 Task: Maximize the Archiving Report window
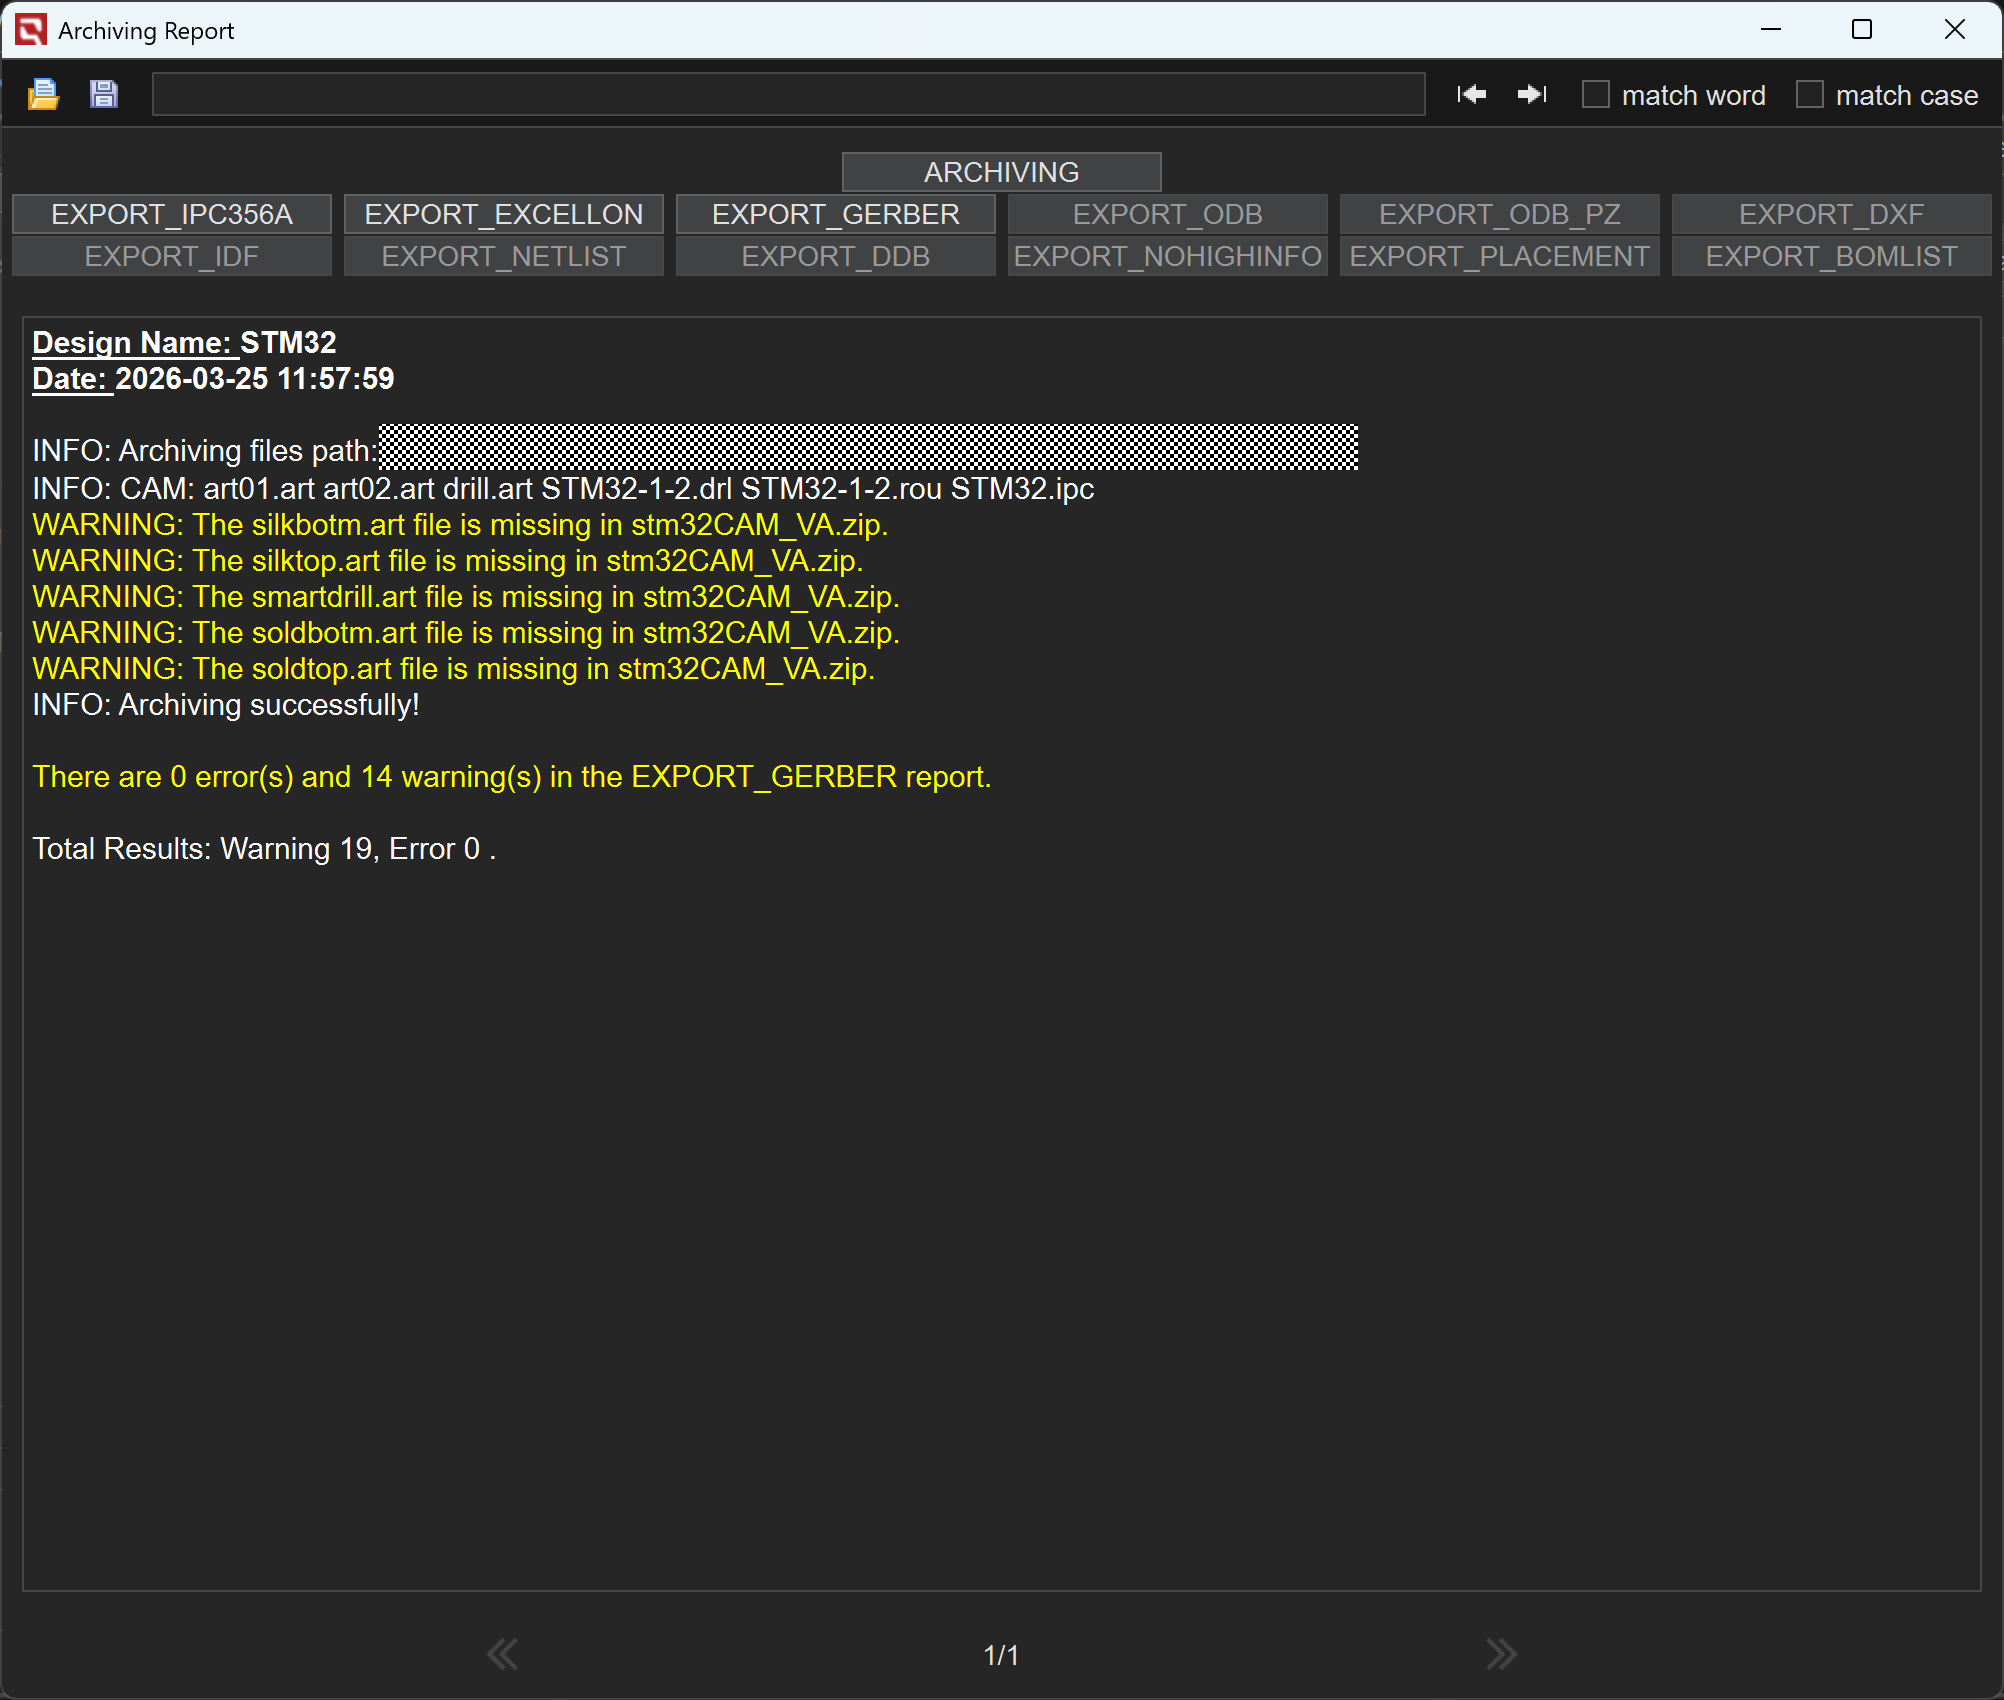pos(1862,30)
